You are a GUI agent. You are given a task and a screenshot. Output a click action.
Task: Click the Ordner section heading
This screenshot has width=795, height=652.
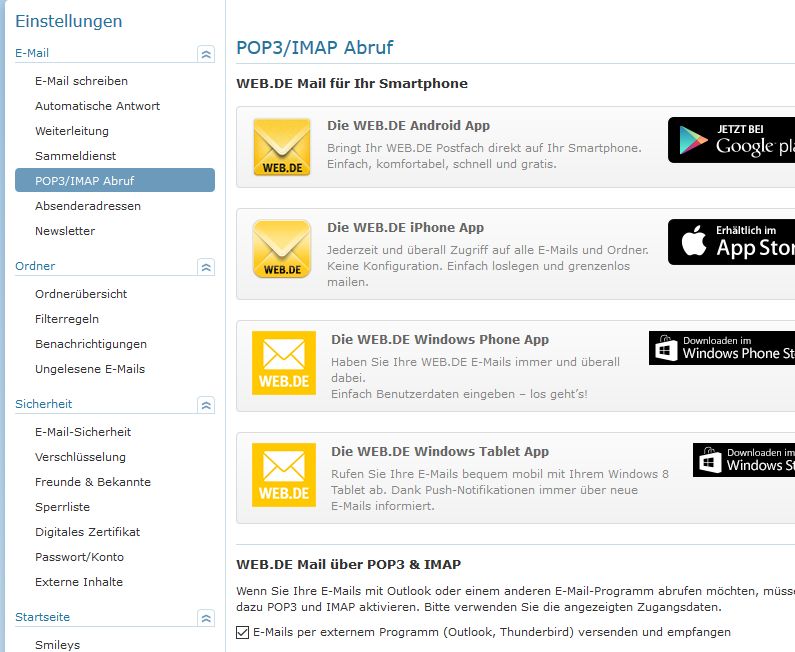(x=35, y=266)
